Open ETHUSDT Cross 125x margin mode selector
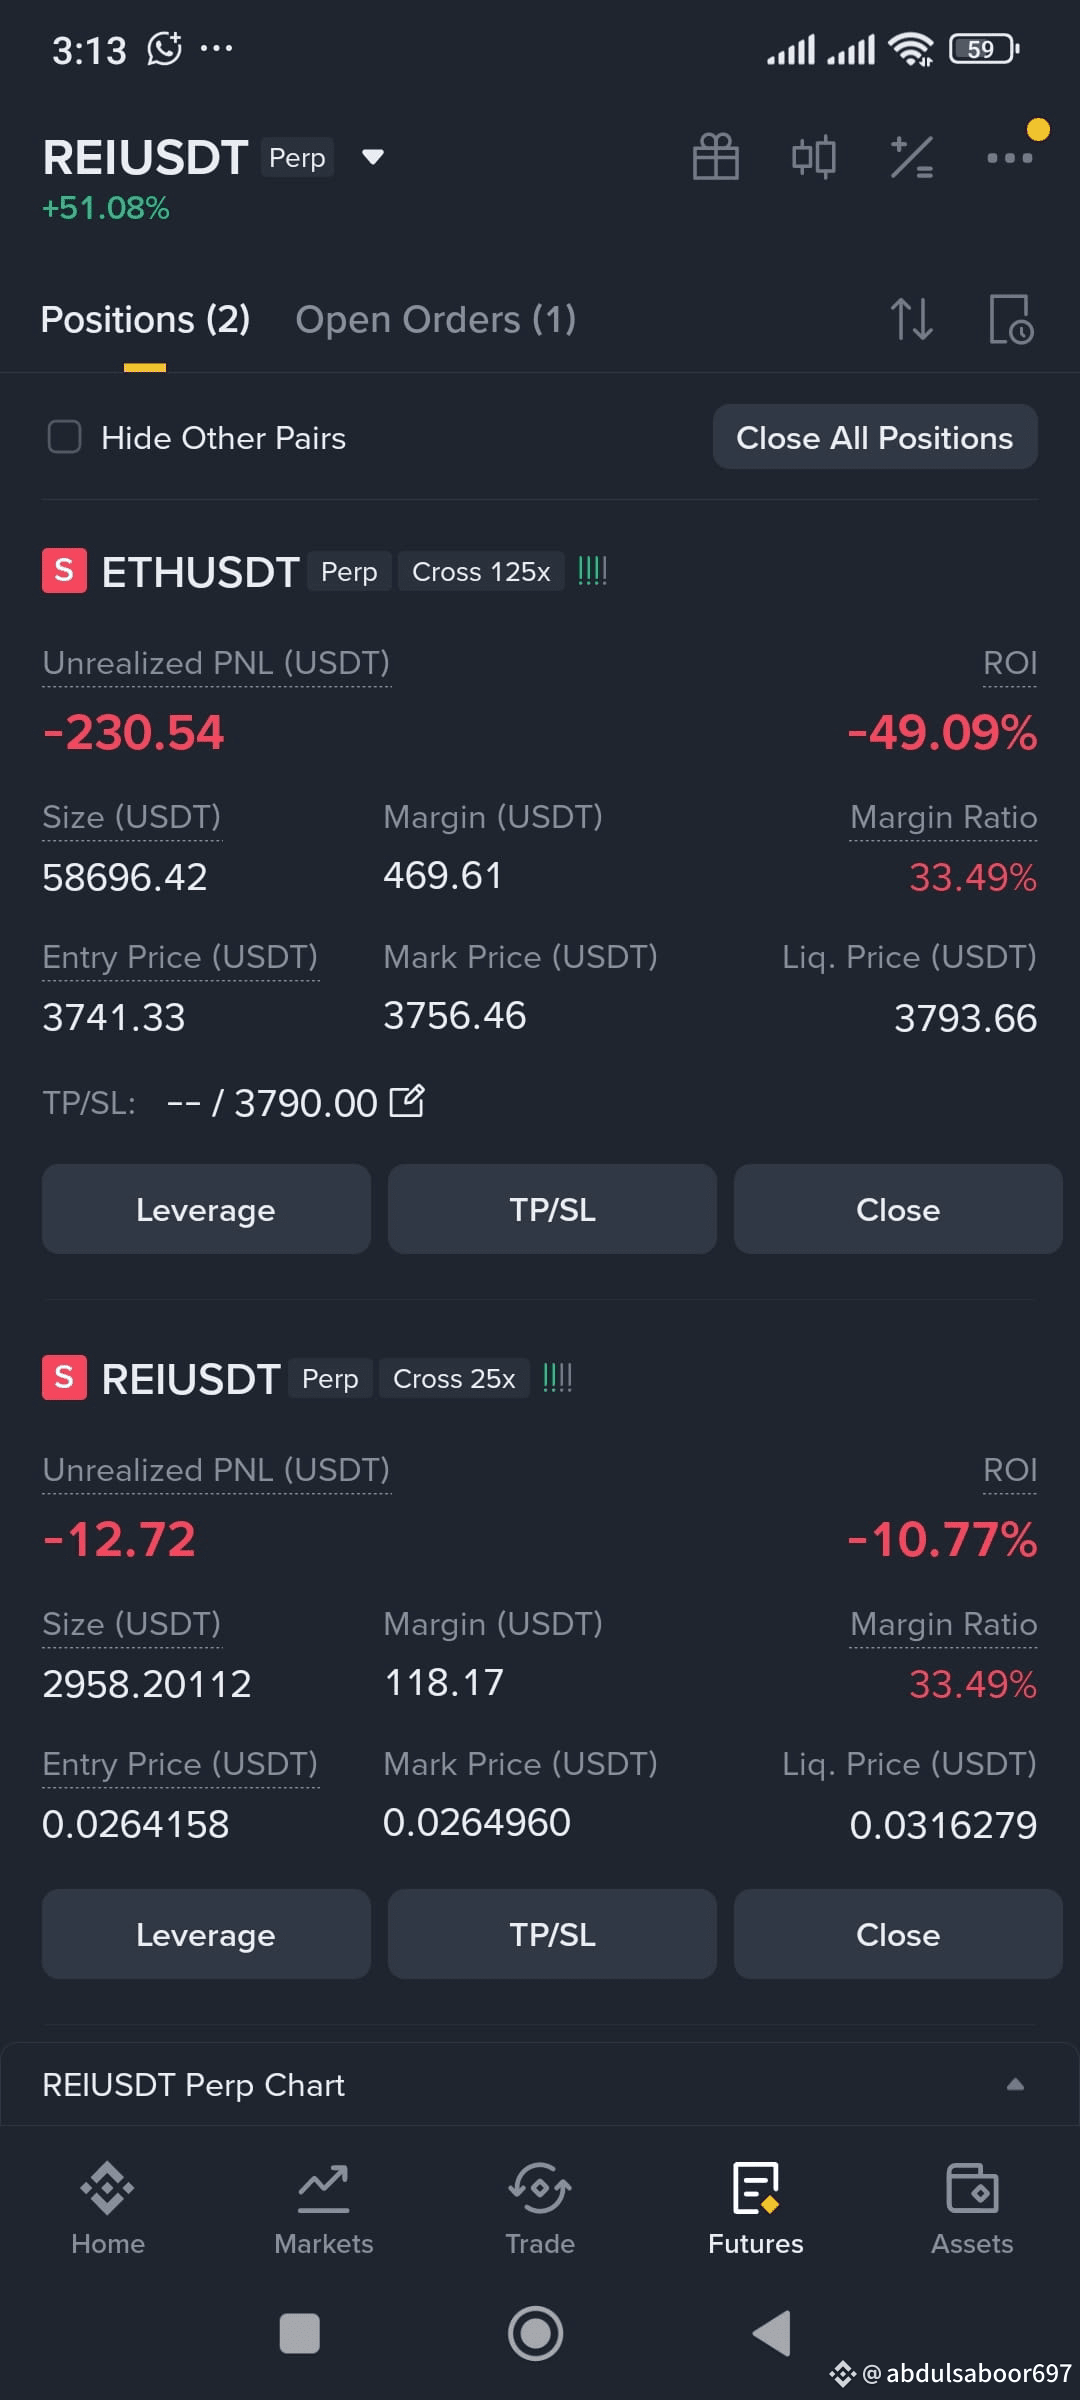Screen dimensions: 1080x2400 481,571
